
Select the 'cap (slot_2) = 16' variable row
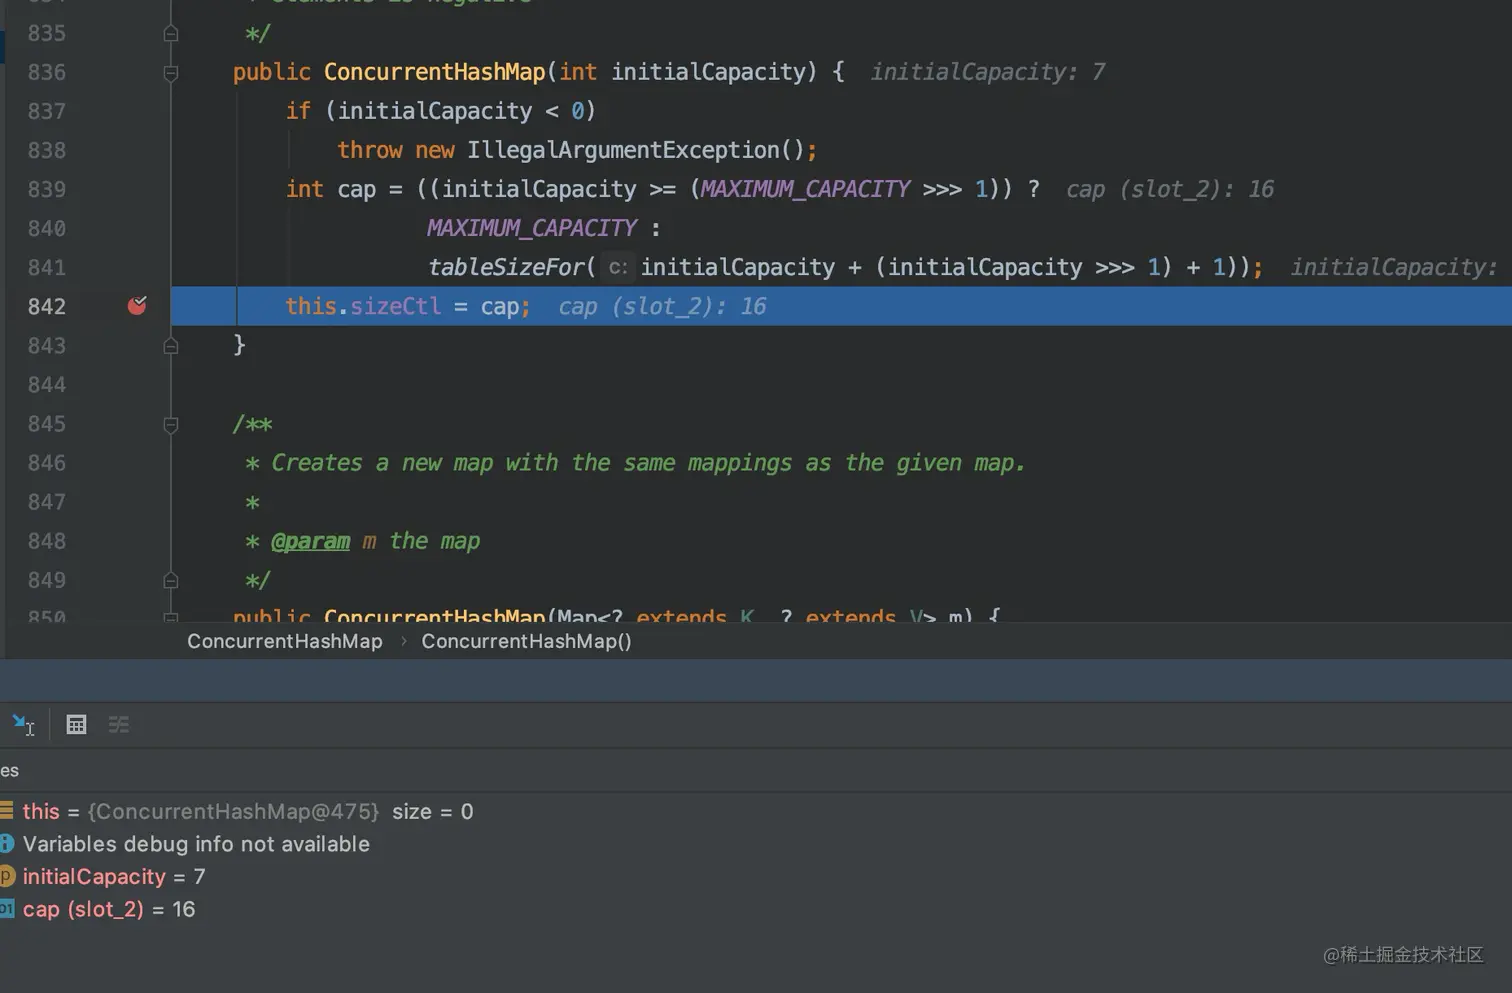756,909
